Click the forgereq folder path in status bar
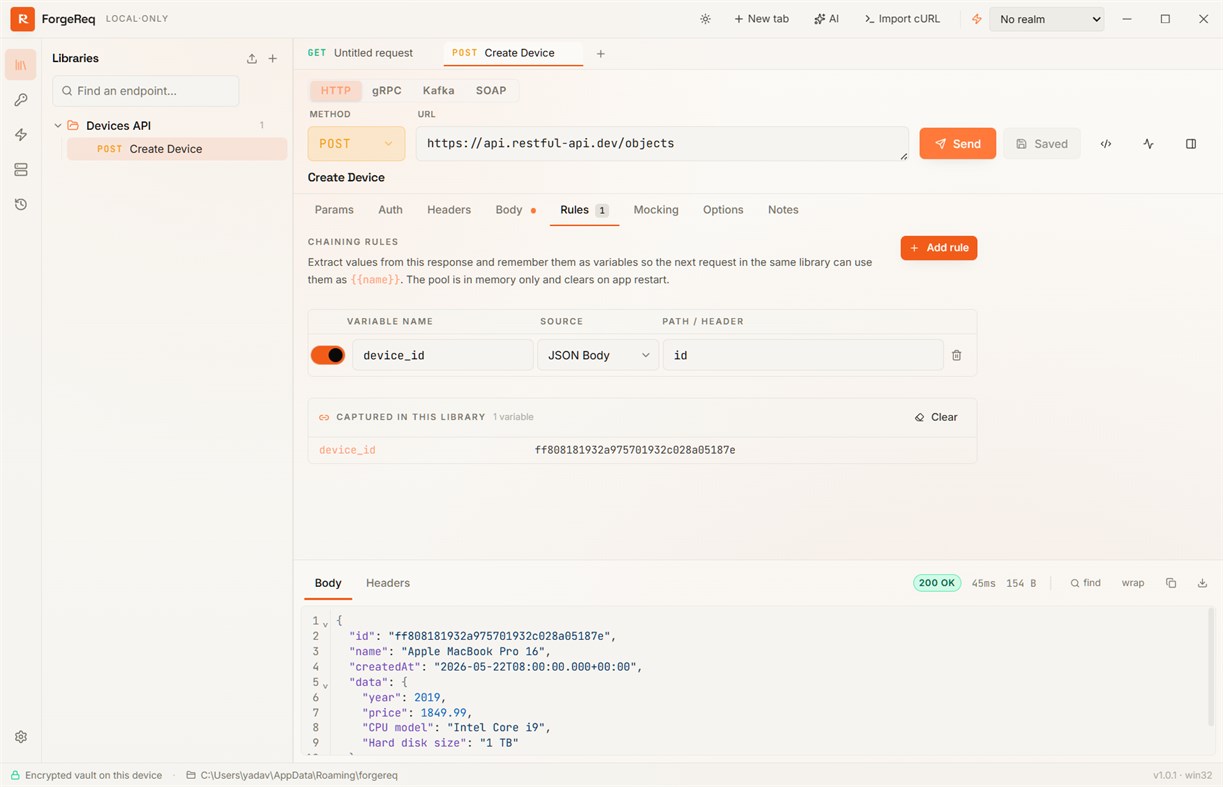 click(x=291, y=775)
